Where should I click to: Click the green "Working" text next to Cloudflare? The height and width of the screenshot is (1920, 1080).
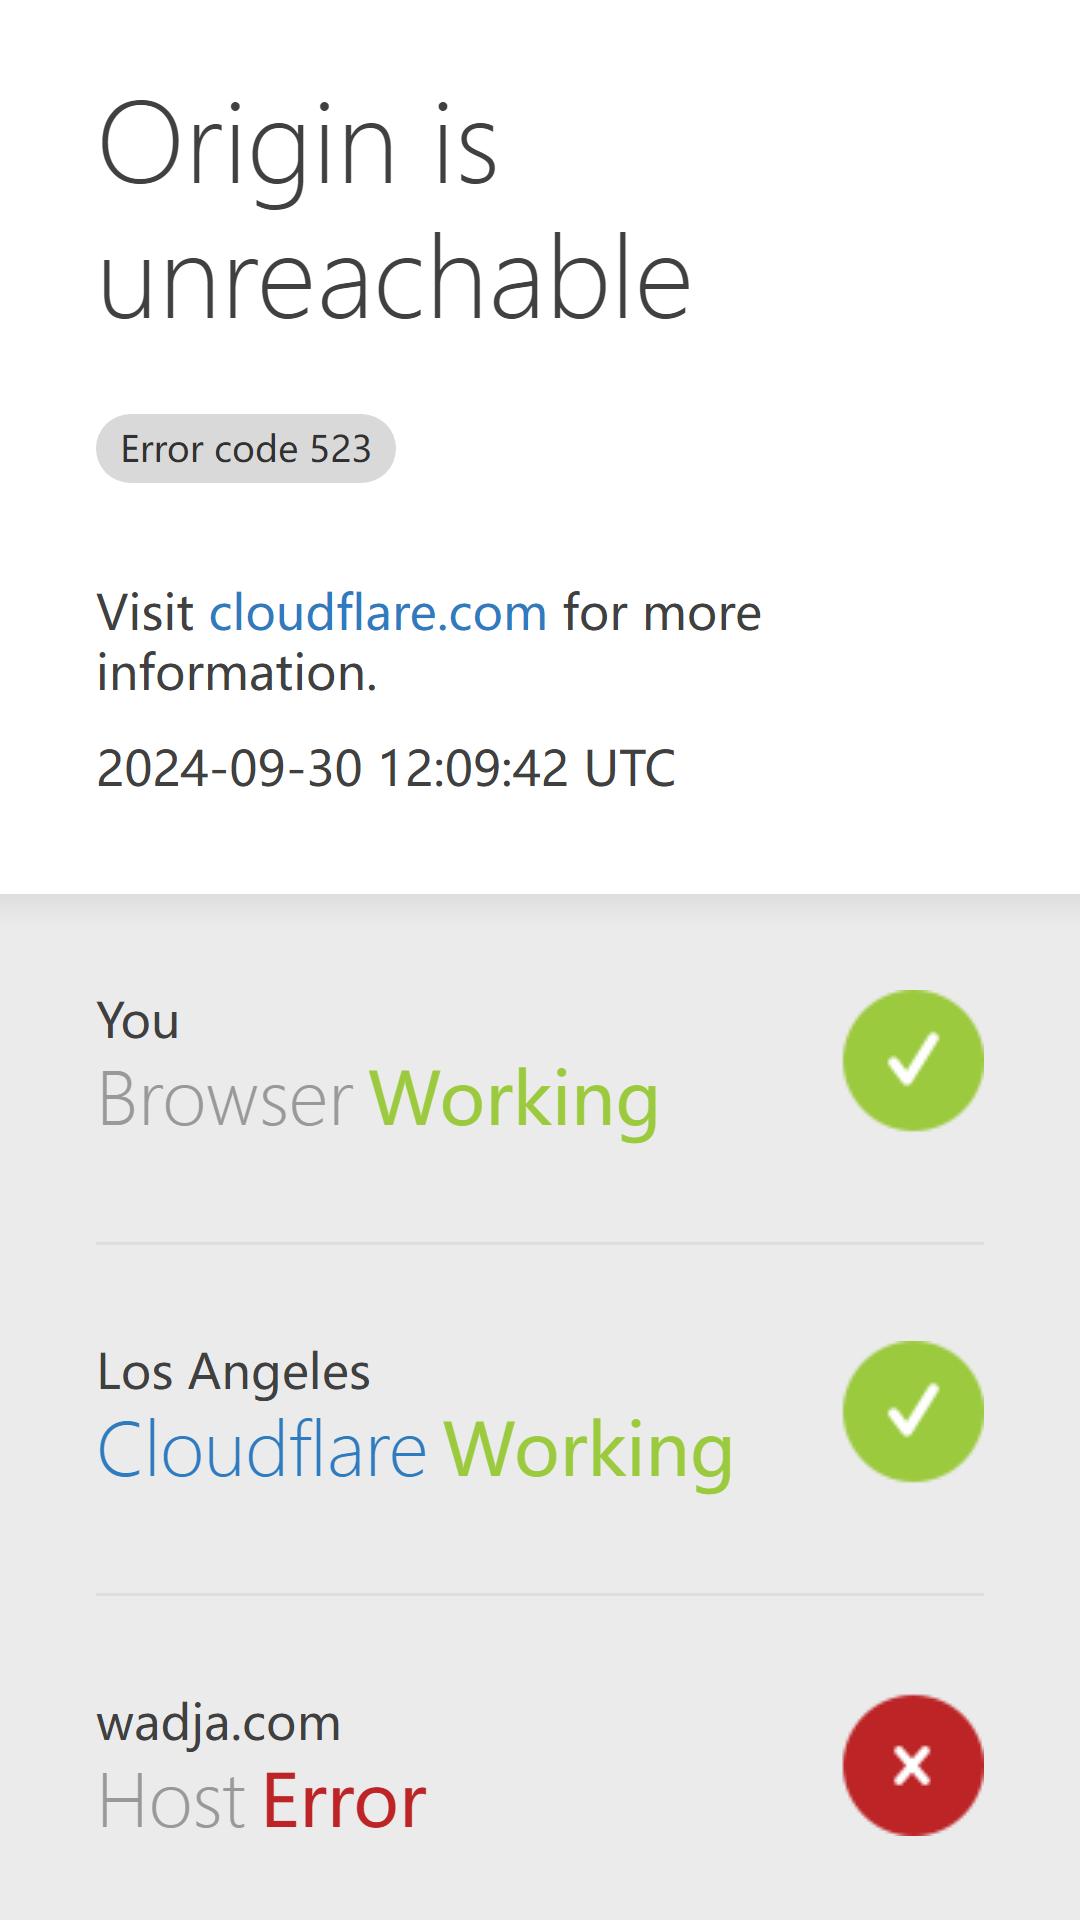[x=588, y=1450]
